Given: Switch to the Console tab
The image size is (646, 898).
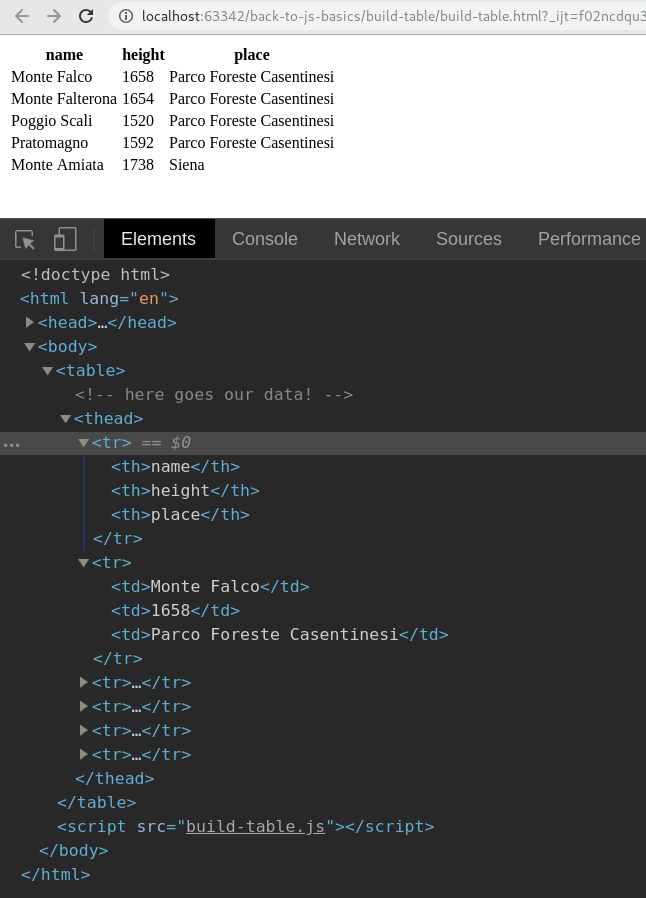Looking at the screenshot, I should 265,239.
